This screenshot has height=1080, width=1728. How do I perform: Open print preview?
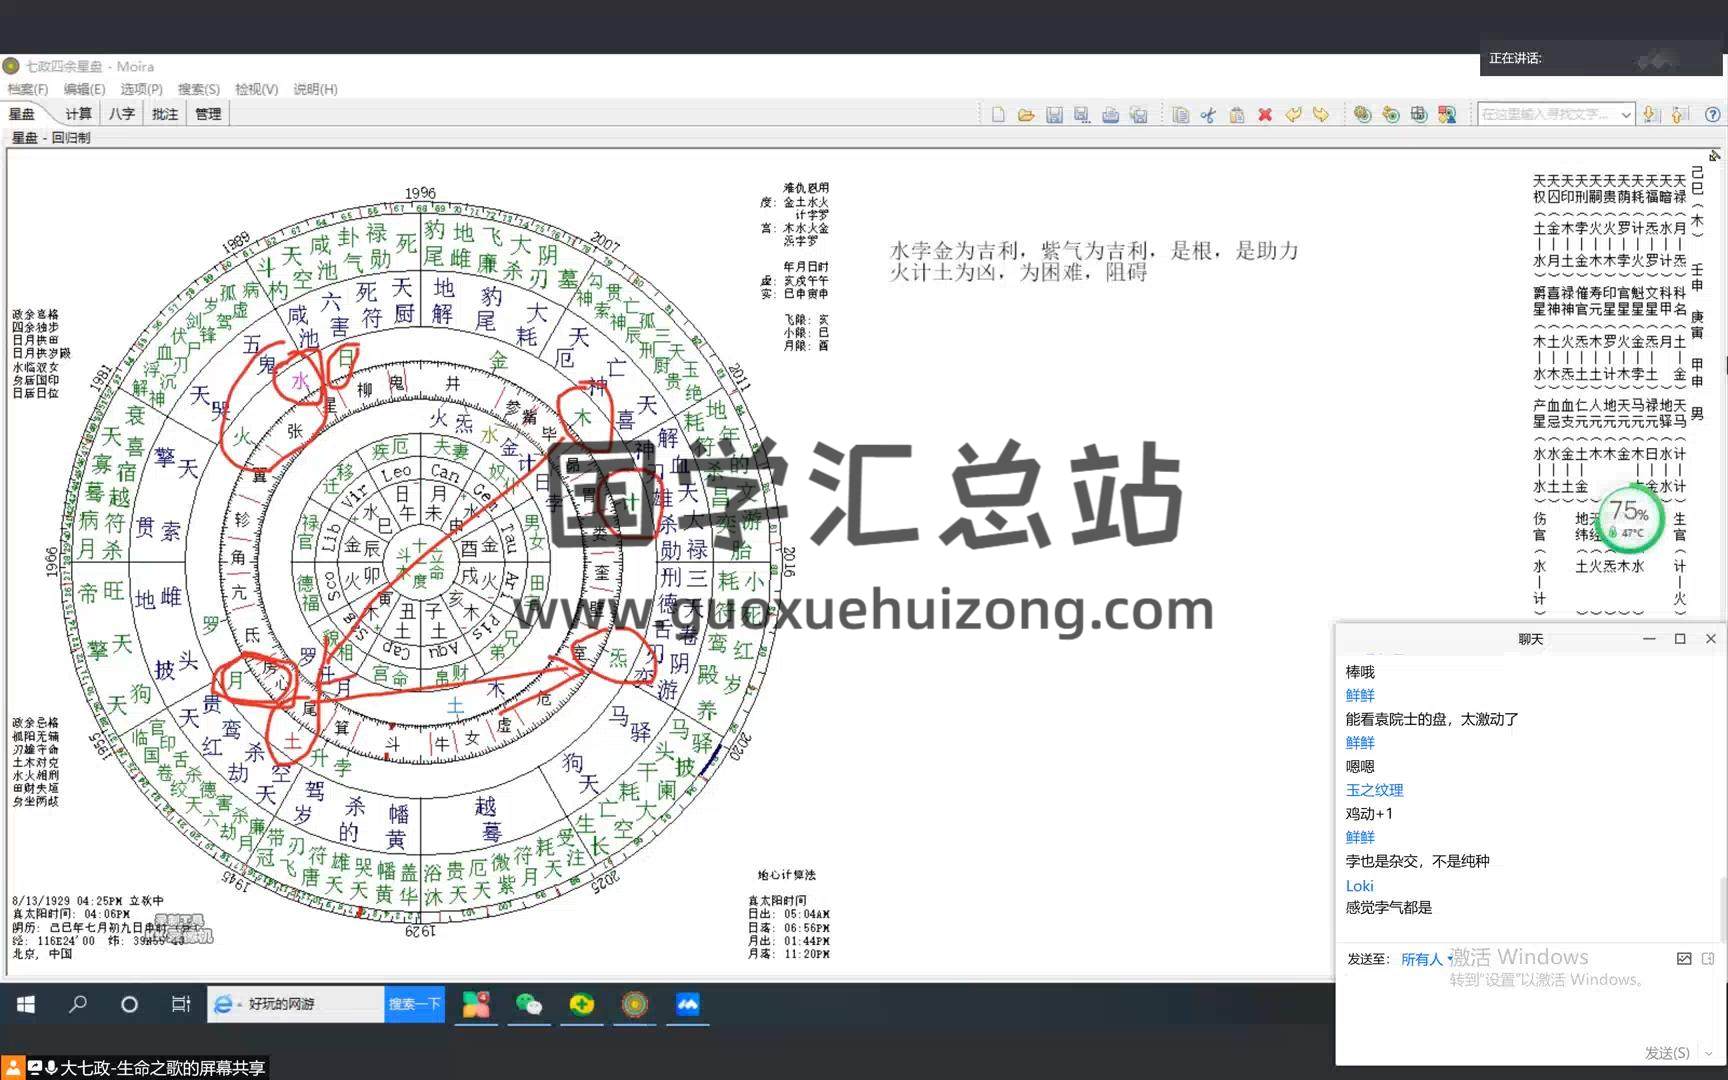click(x=1138, y=115)
